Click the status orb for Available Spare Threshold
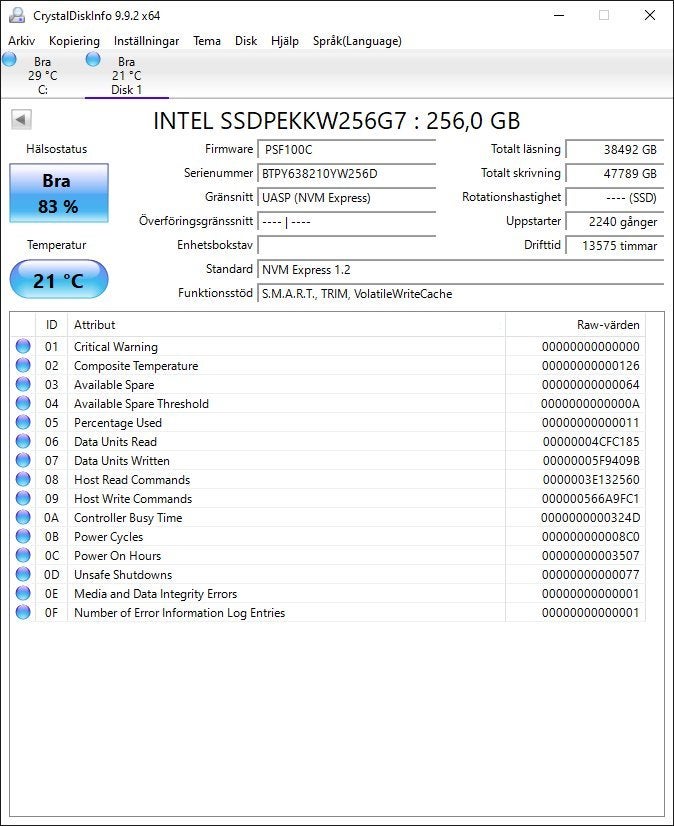 (23, 403)
